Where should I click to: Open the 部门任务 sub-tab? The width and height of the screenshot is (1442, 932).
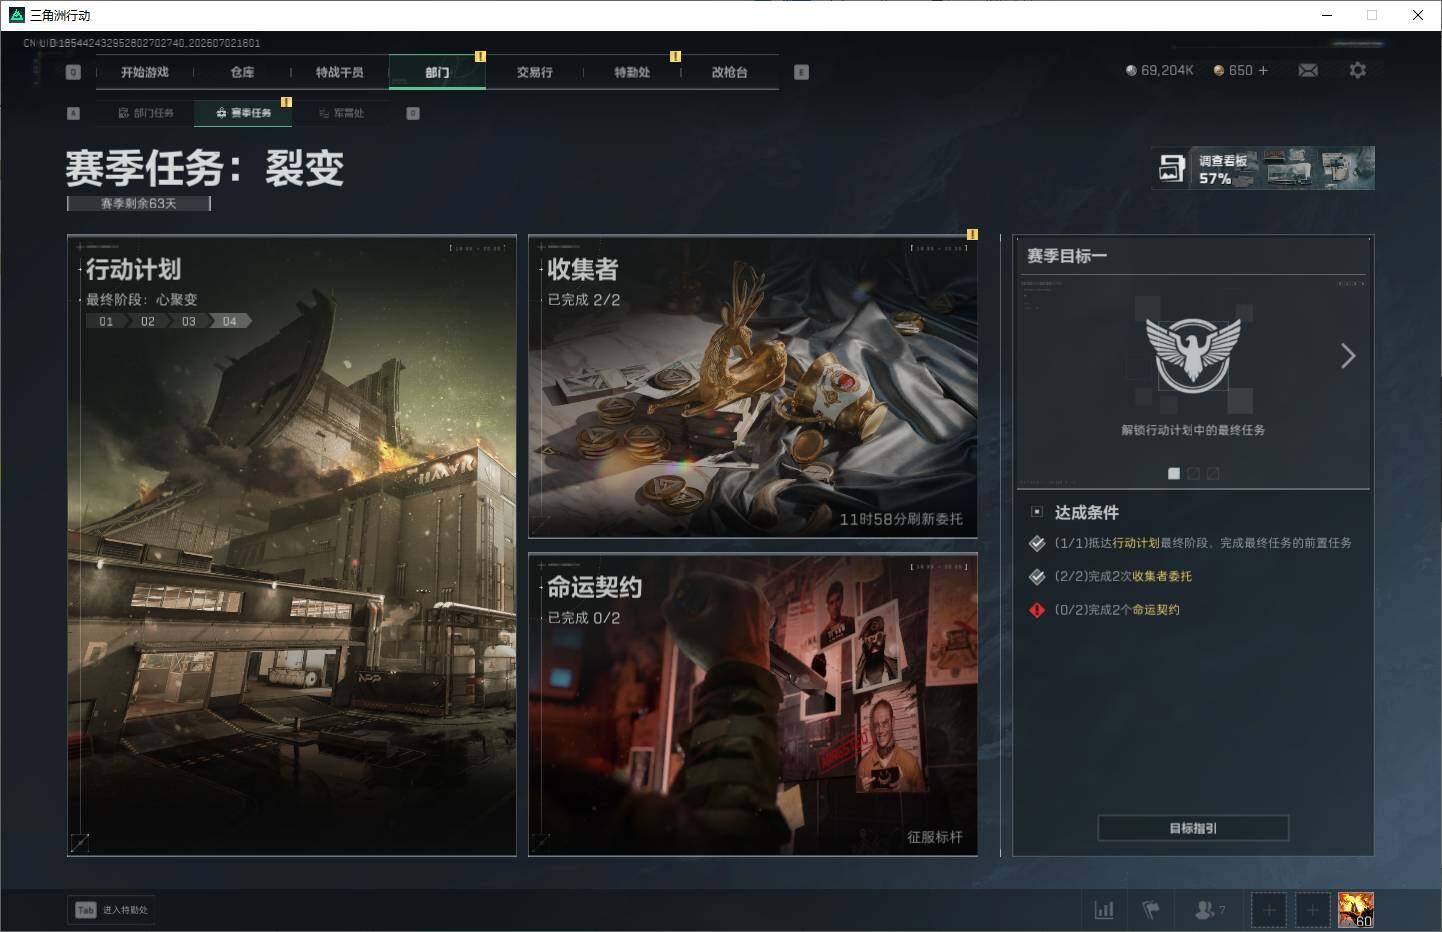(145, 113)
